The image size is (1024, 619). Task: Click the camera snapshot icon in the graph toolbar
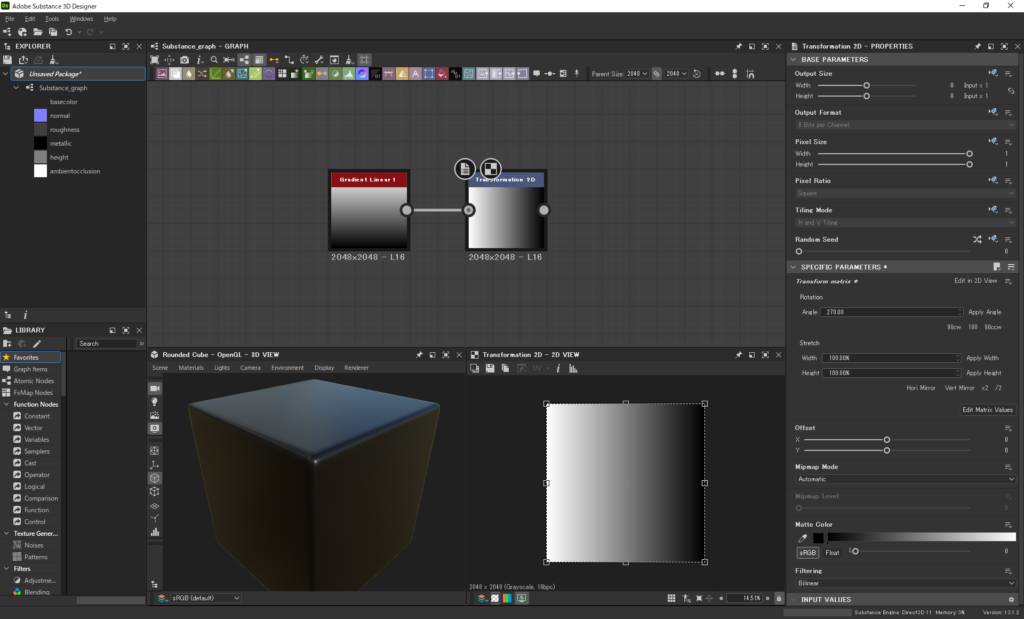(x=185, y=60)
